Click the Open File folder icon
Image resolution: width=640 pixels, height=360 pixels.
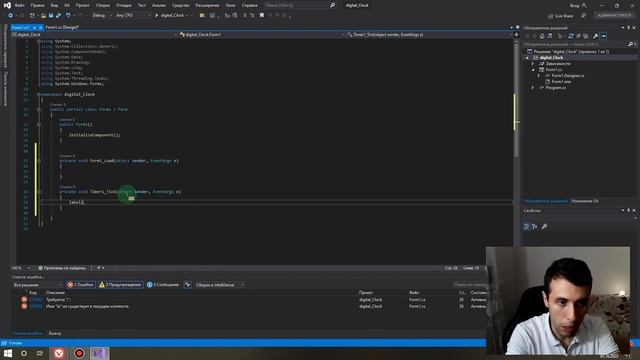click(43, 16)
